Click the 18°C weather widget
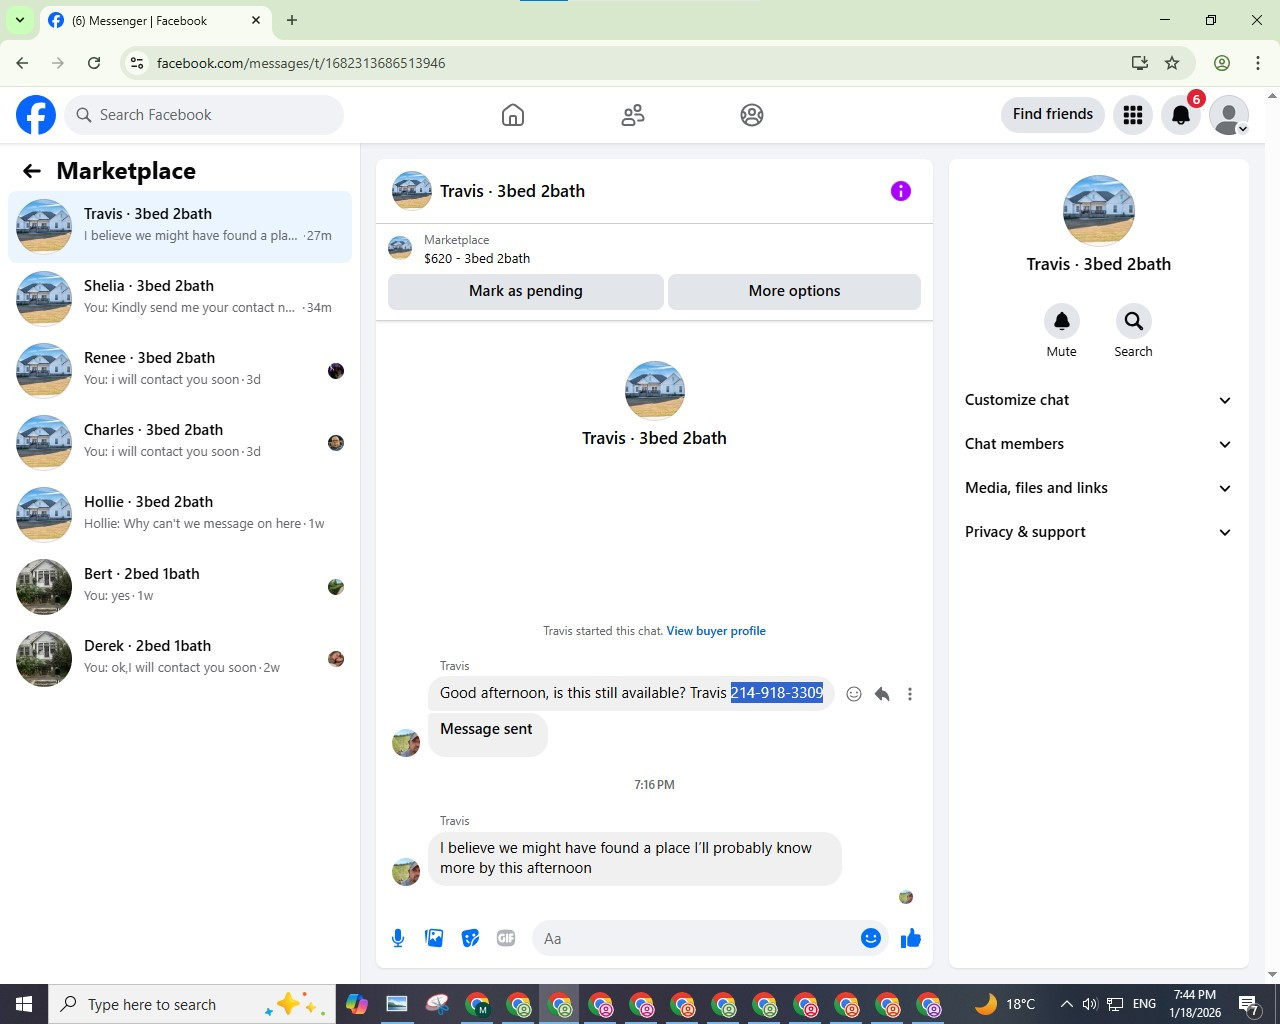 pyautogui.click(x=1005, y=1004)
